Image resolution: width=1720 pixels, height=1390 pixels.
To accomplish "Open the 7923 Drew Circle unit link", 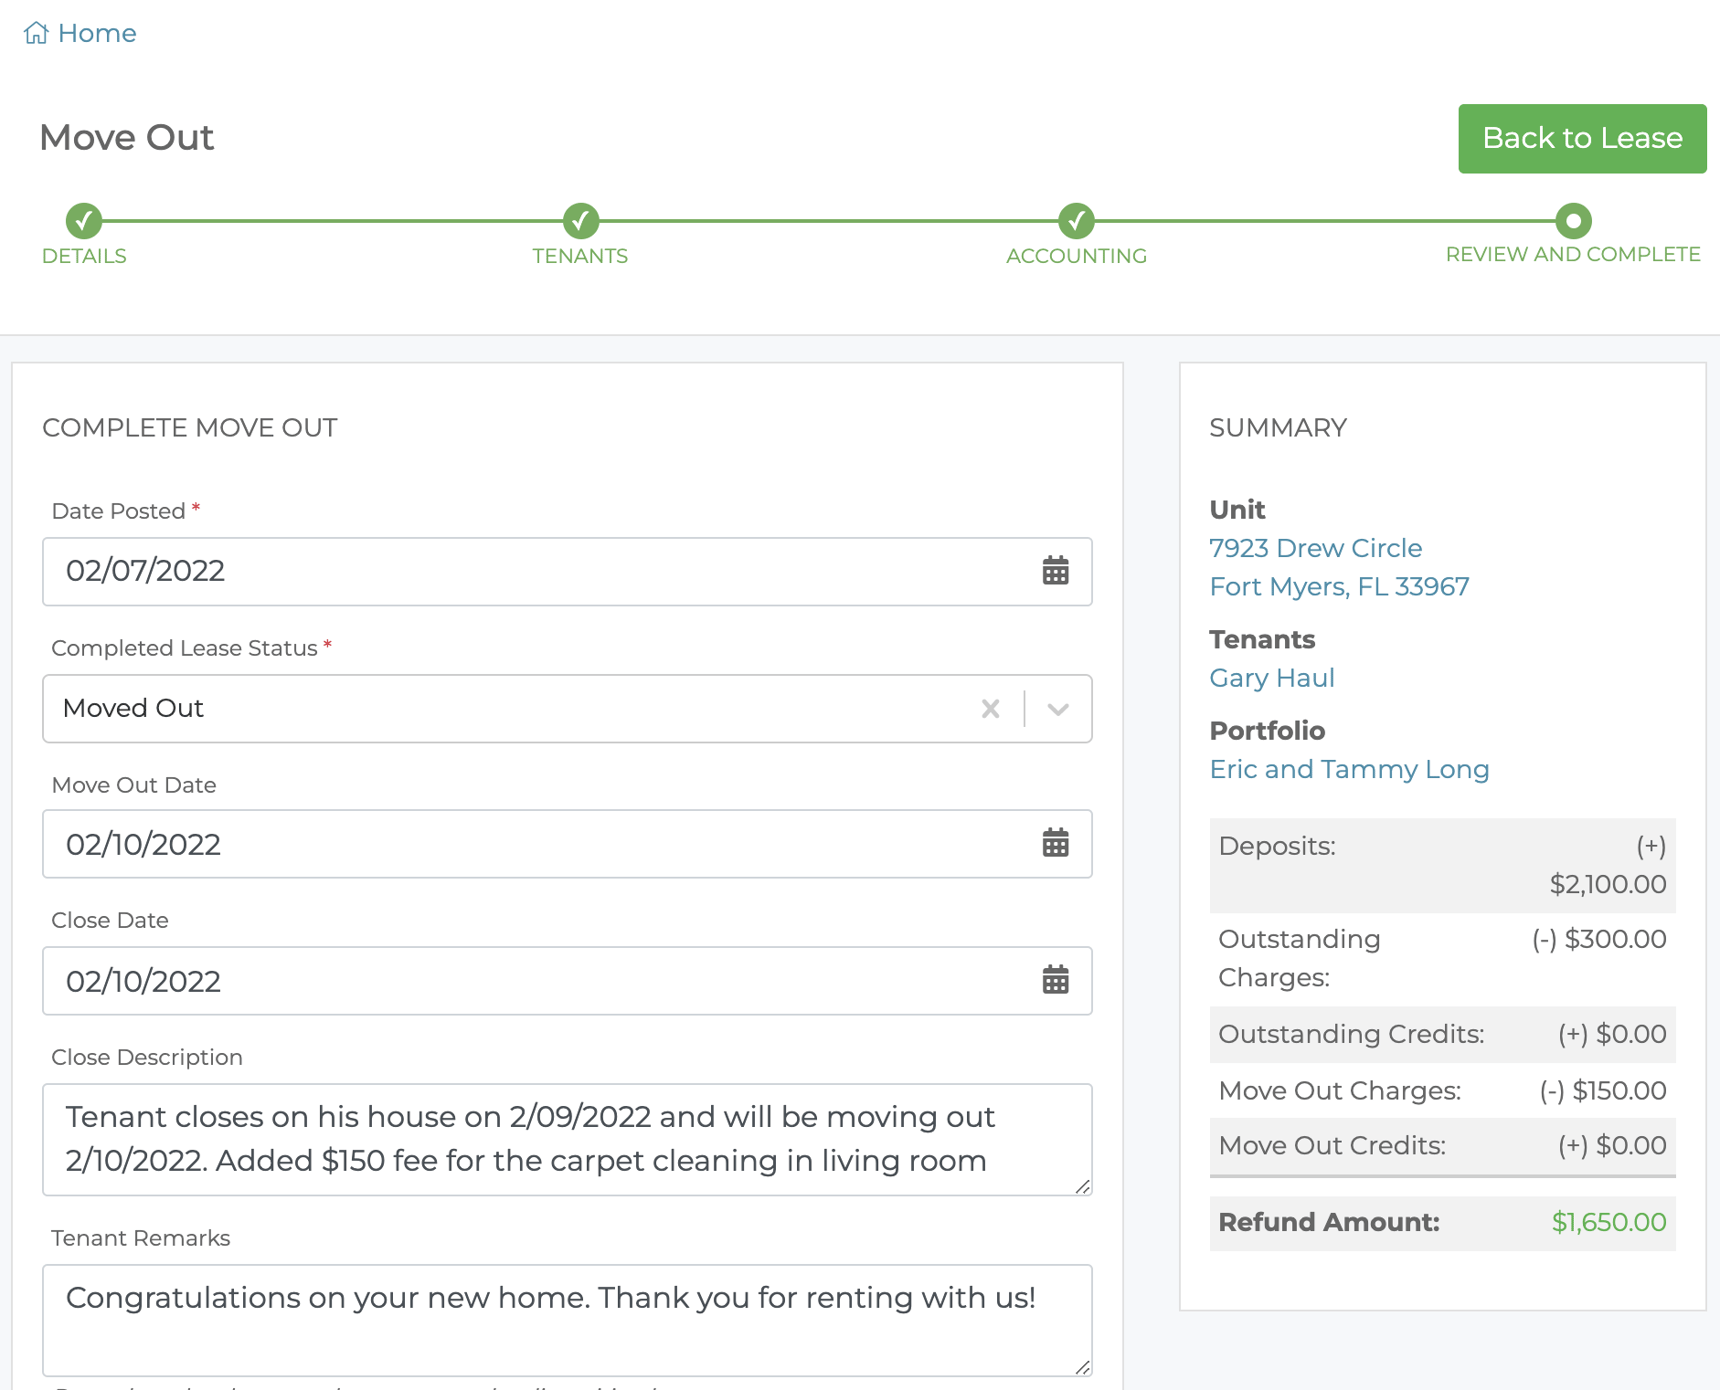I will 1315,548.
